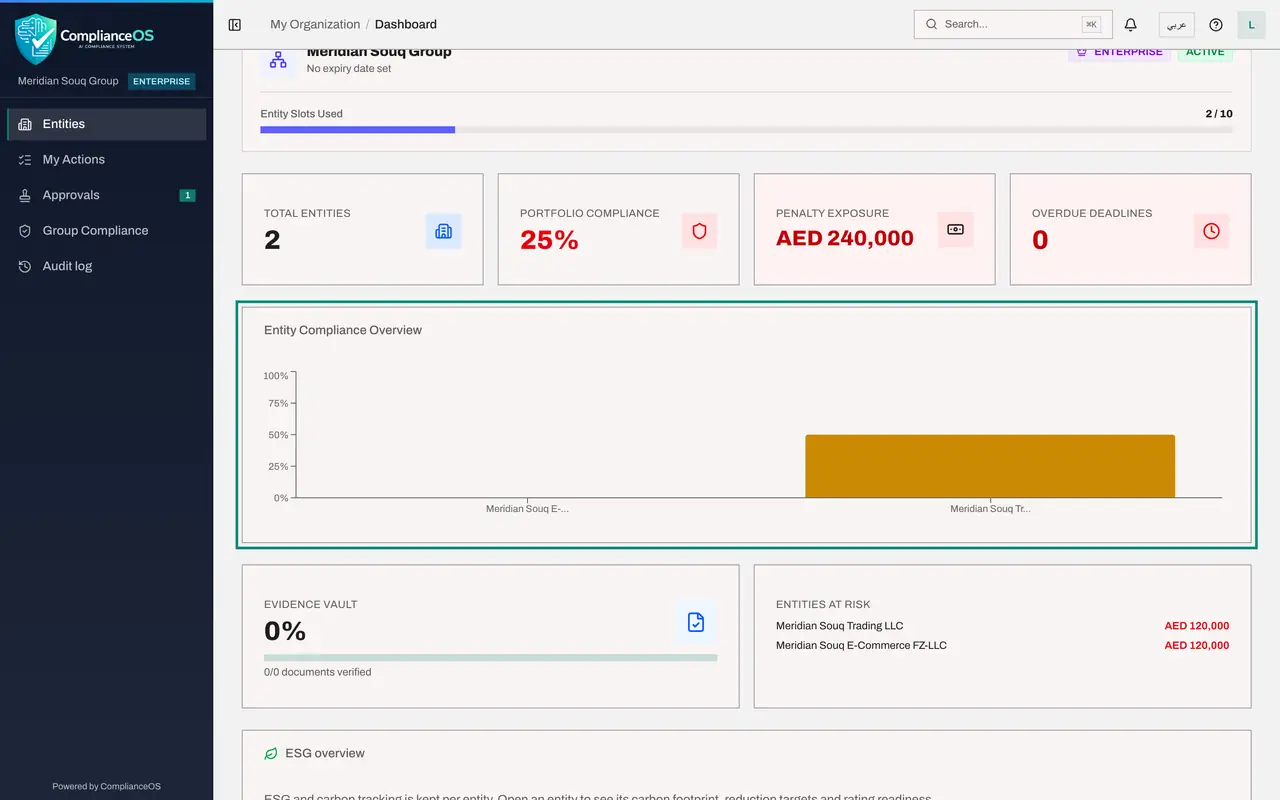Click the Evidence Vault 0% value

(x=285, y=631)
